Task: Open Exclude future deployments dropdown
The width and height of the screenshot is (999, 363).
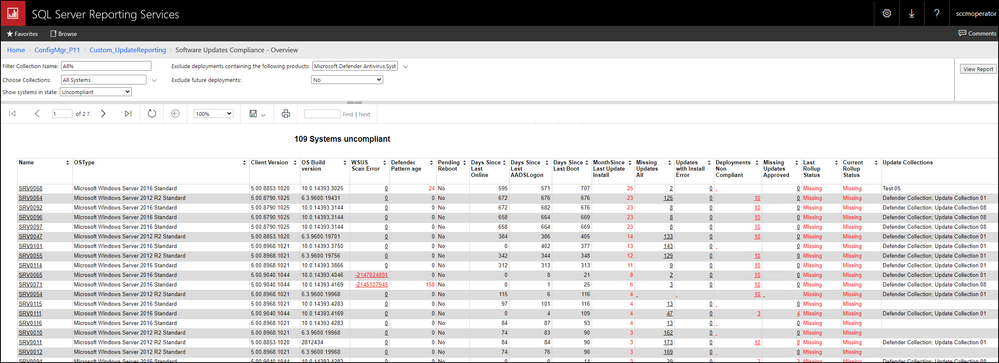Action: click(x=347, y=80)
